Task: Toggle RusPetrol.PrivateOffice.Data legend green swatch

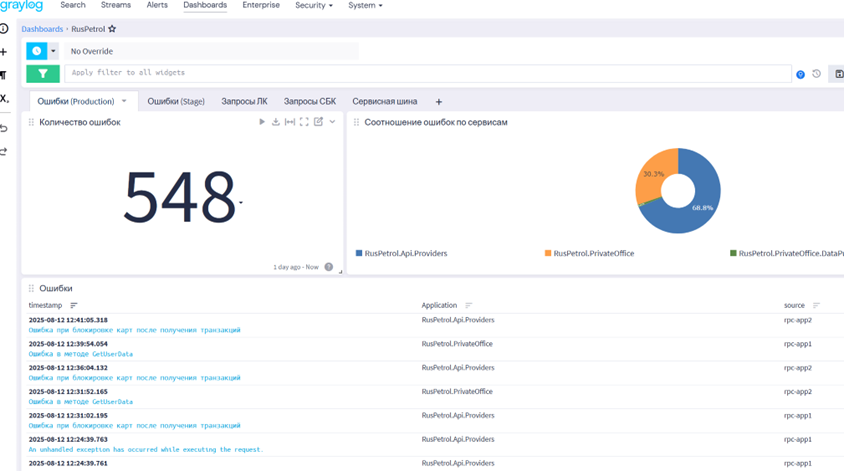Action: [x=733, y=253]
